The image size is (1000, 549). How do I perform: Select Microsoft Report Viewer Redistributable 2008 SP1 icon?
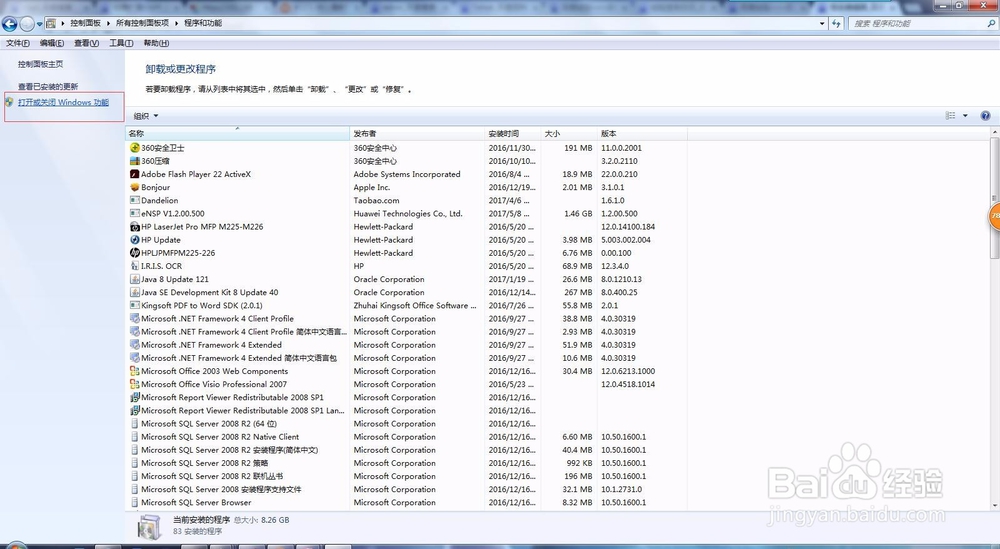135,397
